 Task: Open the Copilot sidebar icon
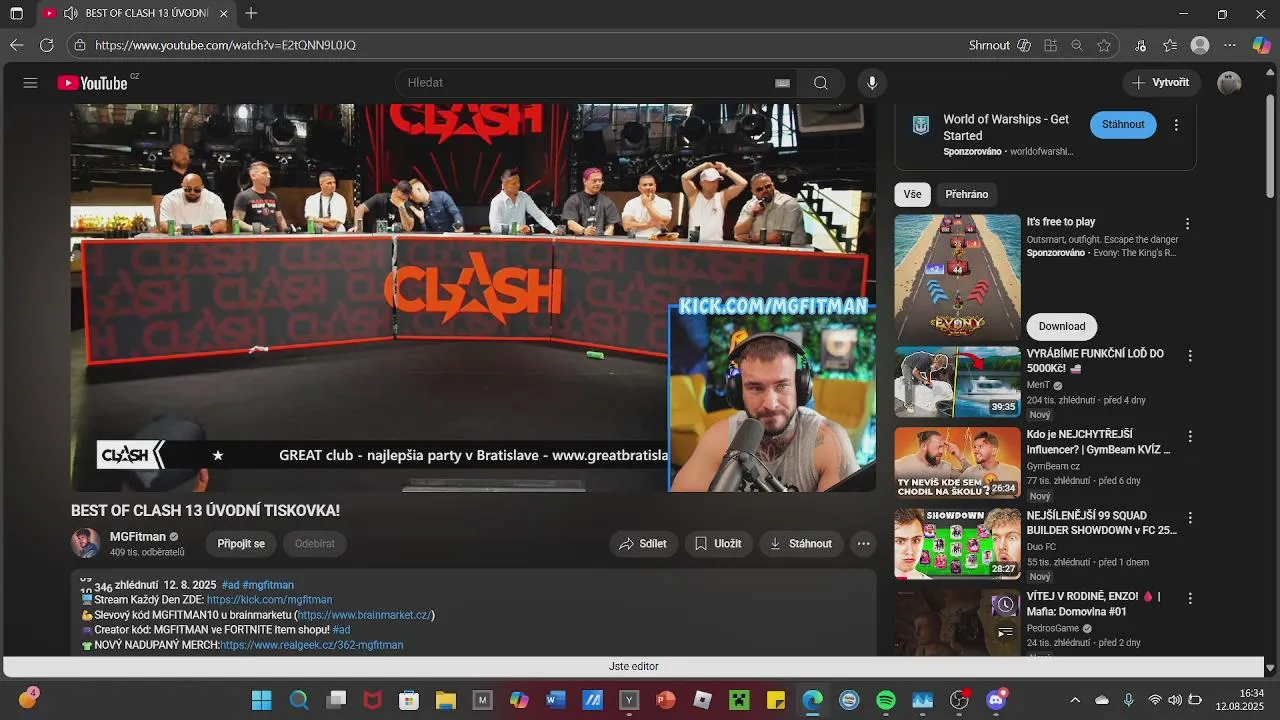point(1261,45)
